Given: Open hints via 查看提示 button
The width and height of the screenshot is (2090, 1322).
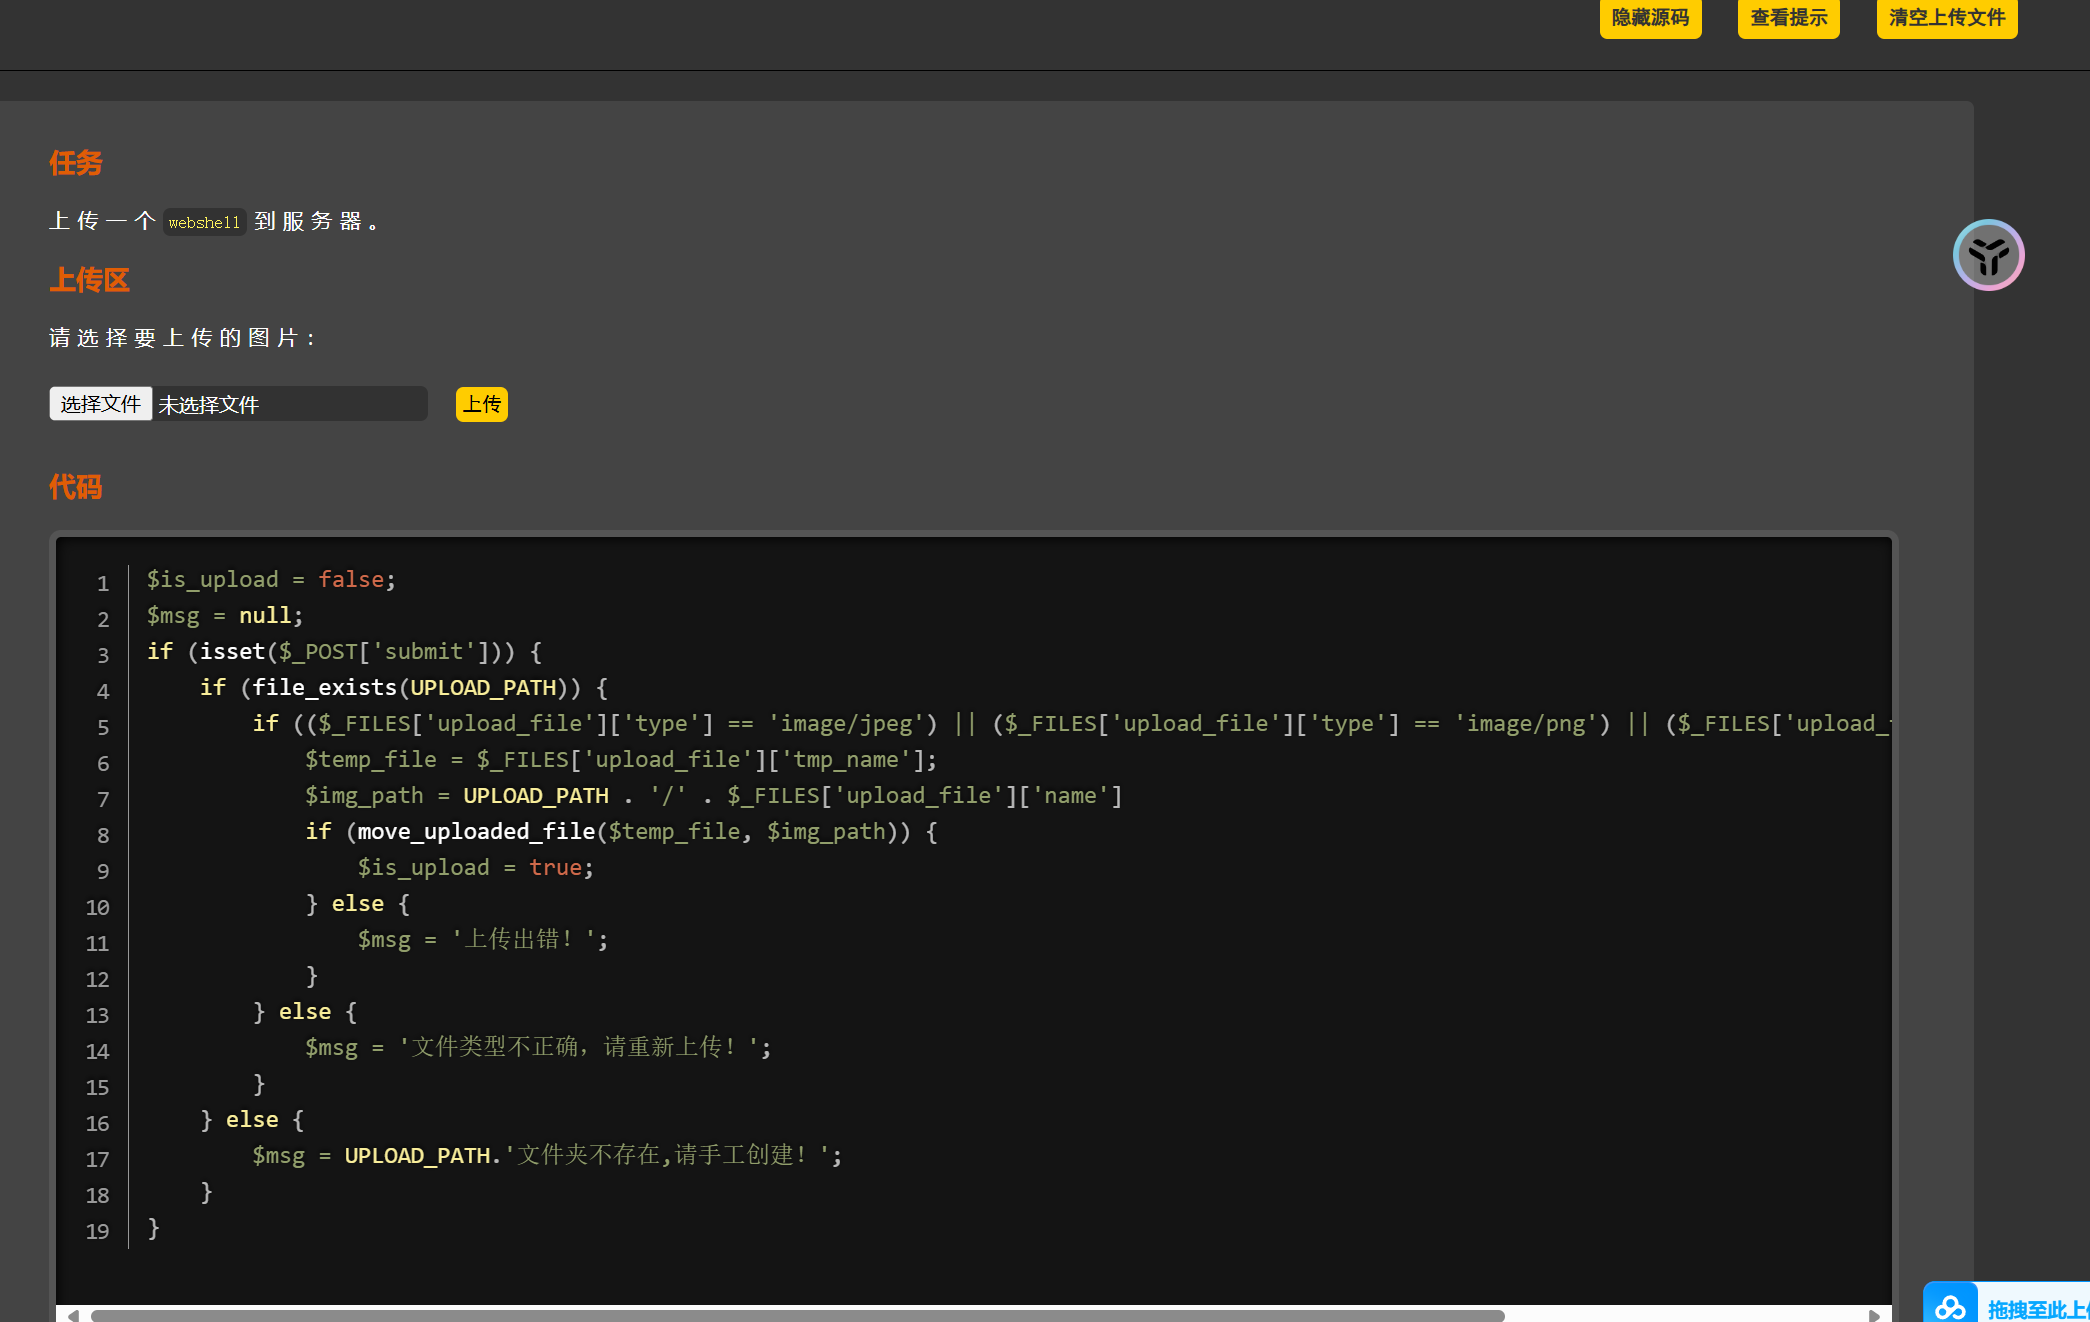Looking at the screenshot, I should coord(1788,18).
